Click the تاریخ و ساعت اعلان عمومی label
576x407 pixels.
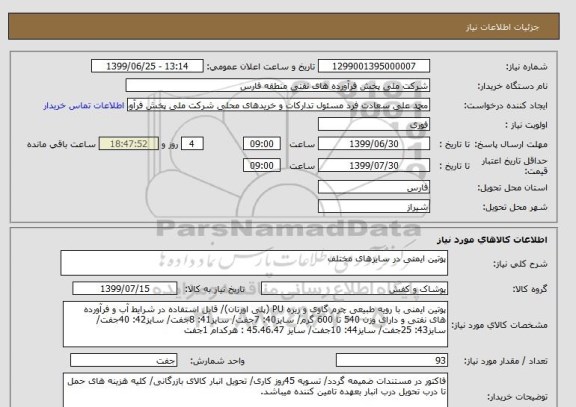pyautogui.click(x=261, y=67)
